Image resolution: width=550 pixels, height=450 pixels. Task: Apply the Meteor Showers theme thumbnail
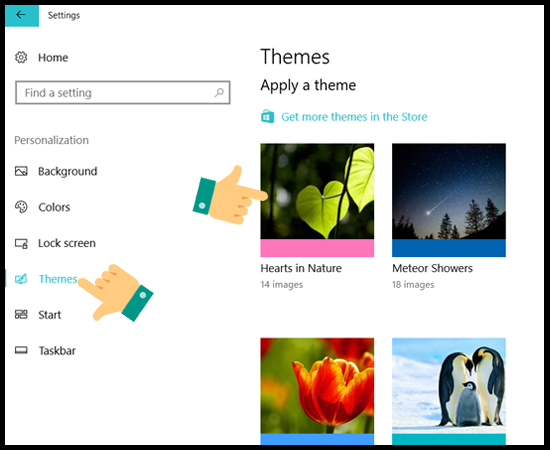coord(449,191)
